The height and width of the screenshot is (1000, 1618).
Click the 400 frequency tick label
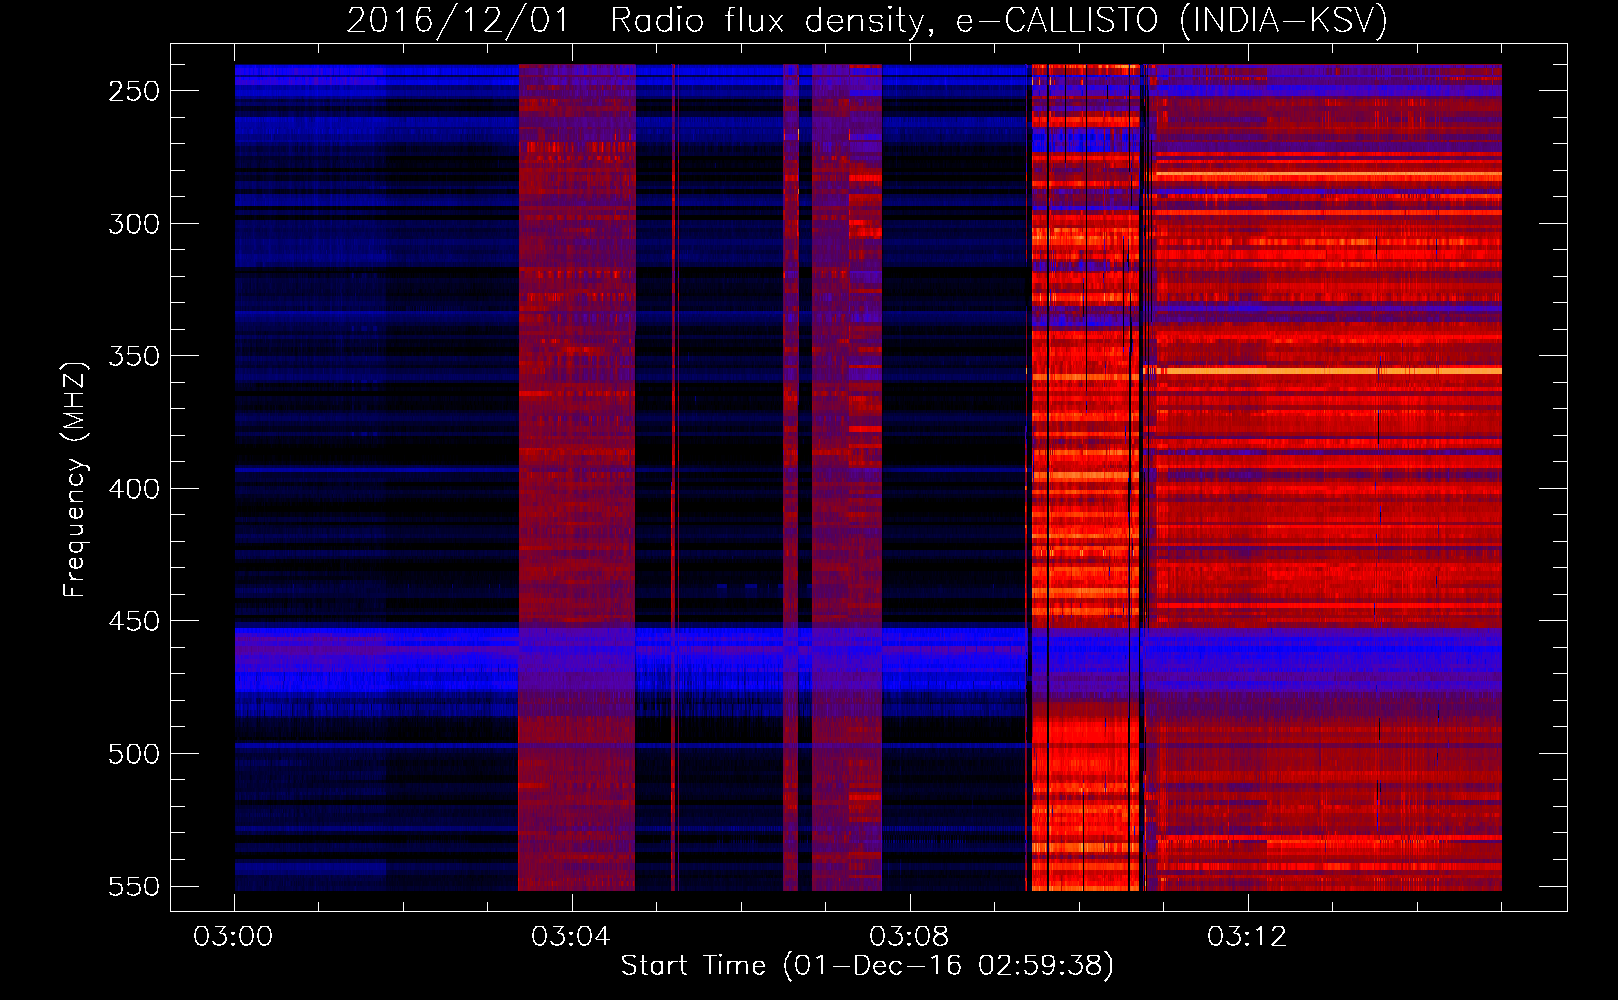134,489
